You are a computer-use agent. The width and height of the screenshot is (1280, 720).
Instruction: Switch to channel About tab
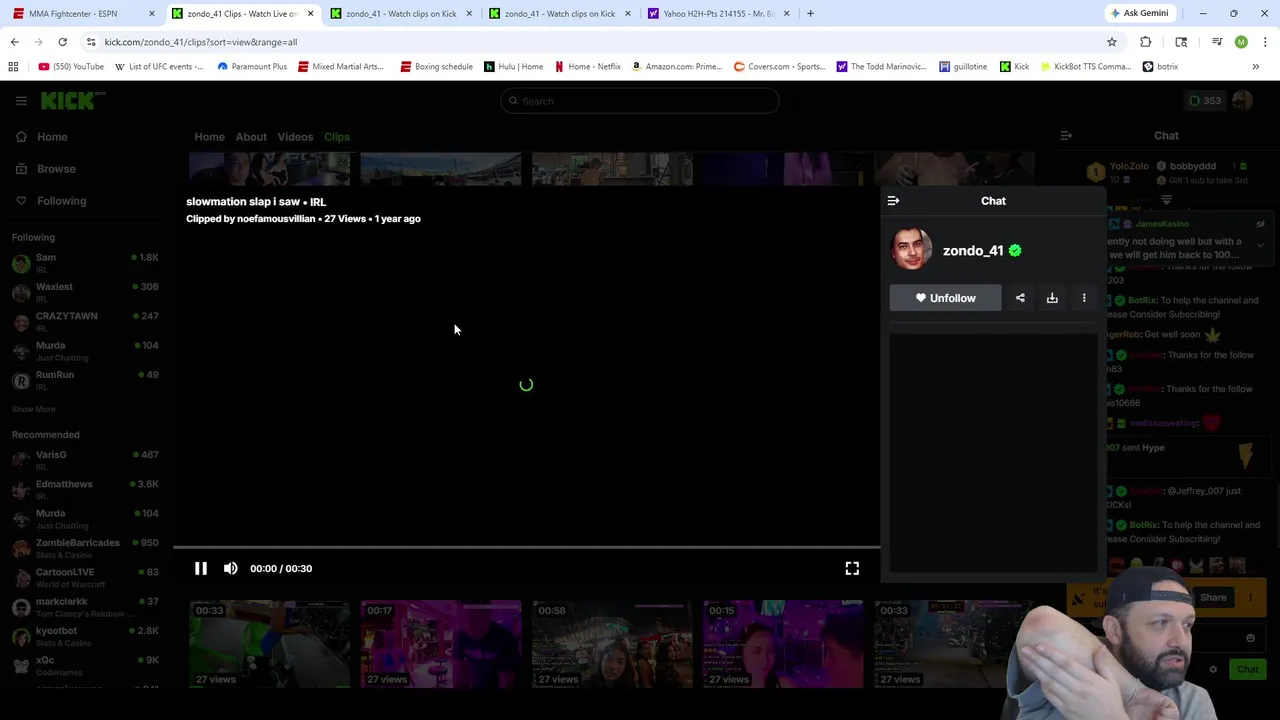point(251,137)
